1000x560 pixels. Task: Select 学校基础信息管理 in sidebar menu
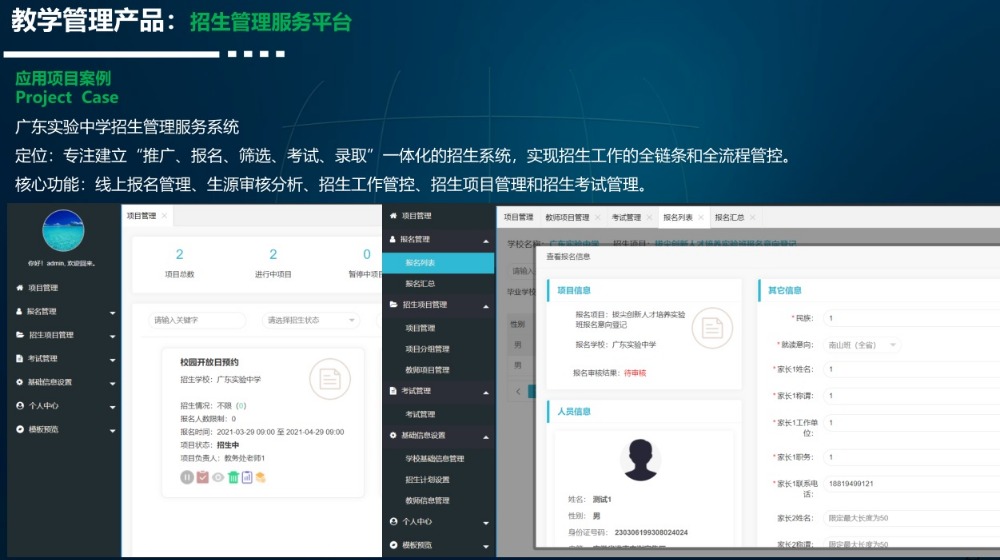434,458
